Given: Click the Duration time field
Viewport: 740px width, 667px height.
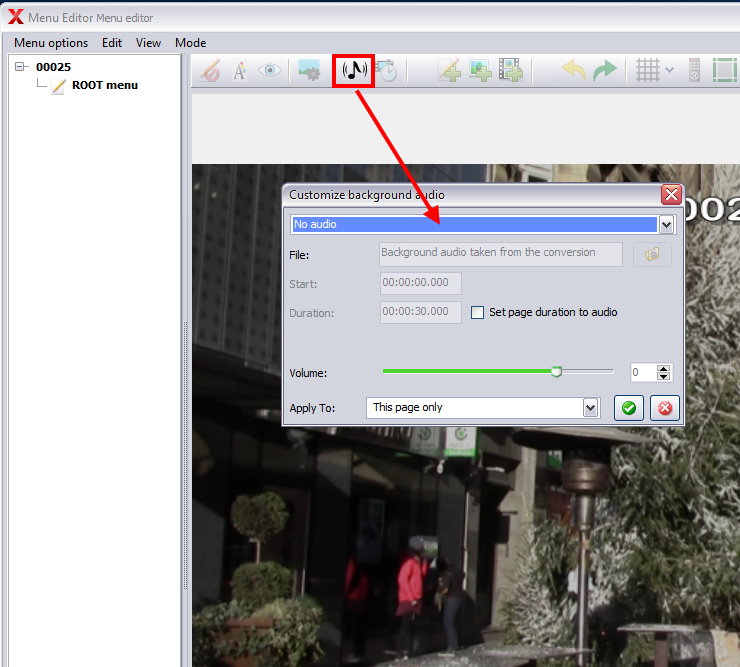Looking at the screenshot, I should (420, 312).
